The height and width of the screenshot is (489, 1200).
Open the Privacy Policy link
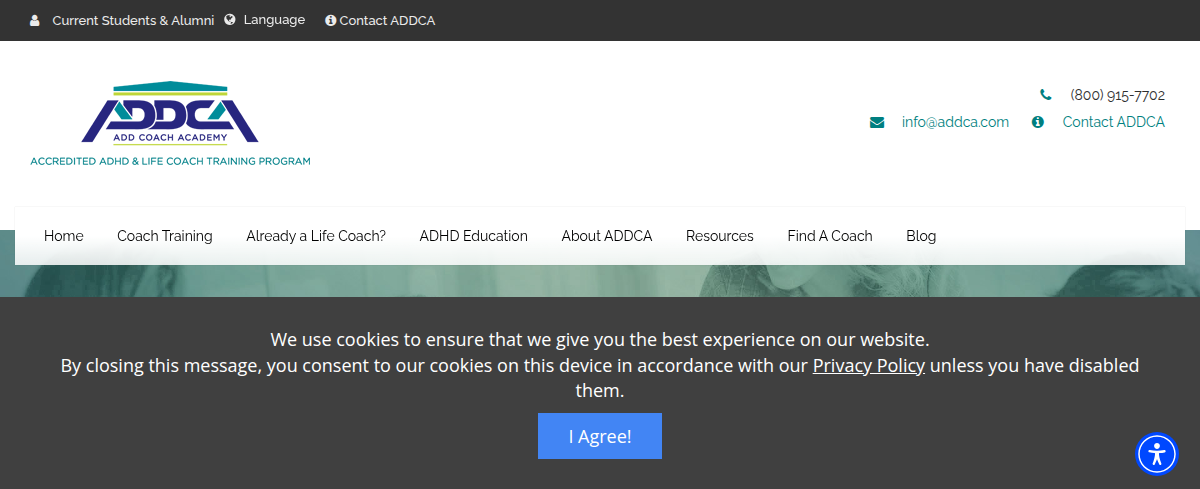[x=868, y=365]
